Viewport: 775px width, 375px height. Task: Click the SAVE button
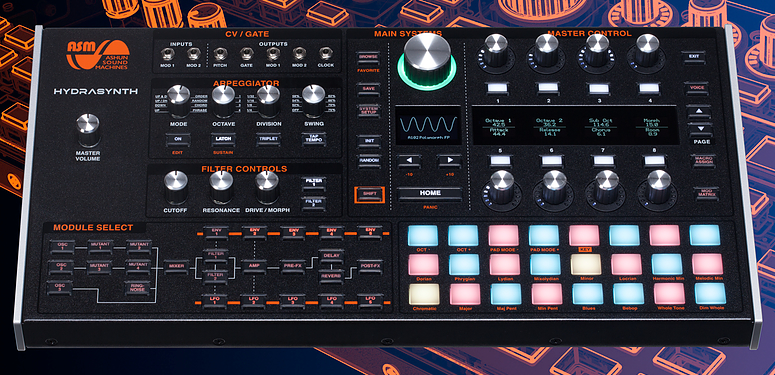[x=369, y=89]
